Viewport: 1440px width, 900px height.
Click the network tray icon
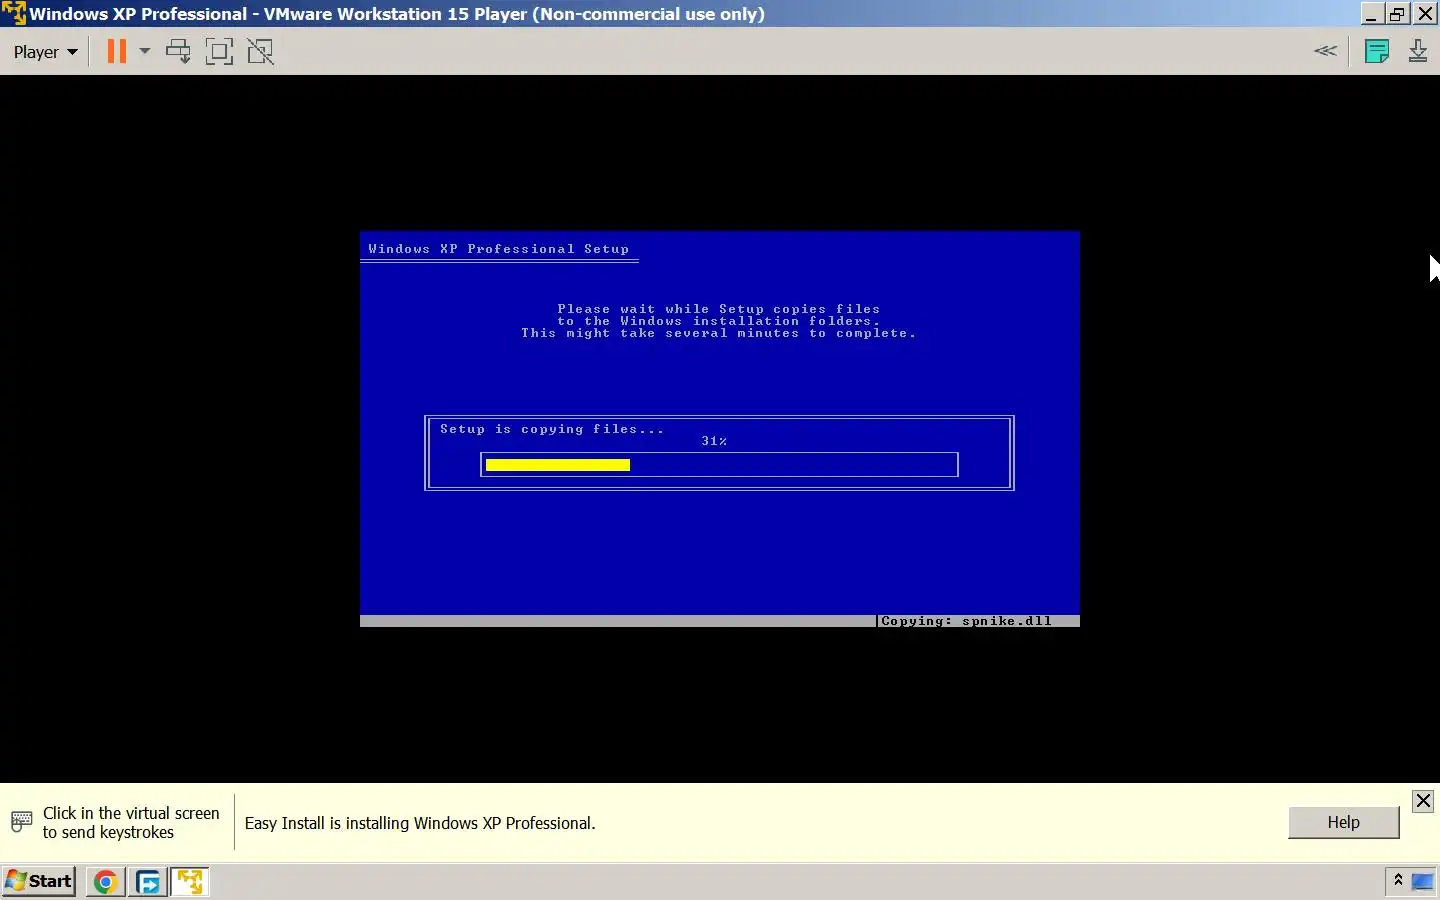[x=1422, y=881]
